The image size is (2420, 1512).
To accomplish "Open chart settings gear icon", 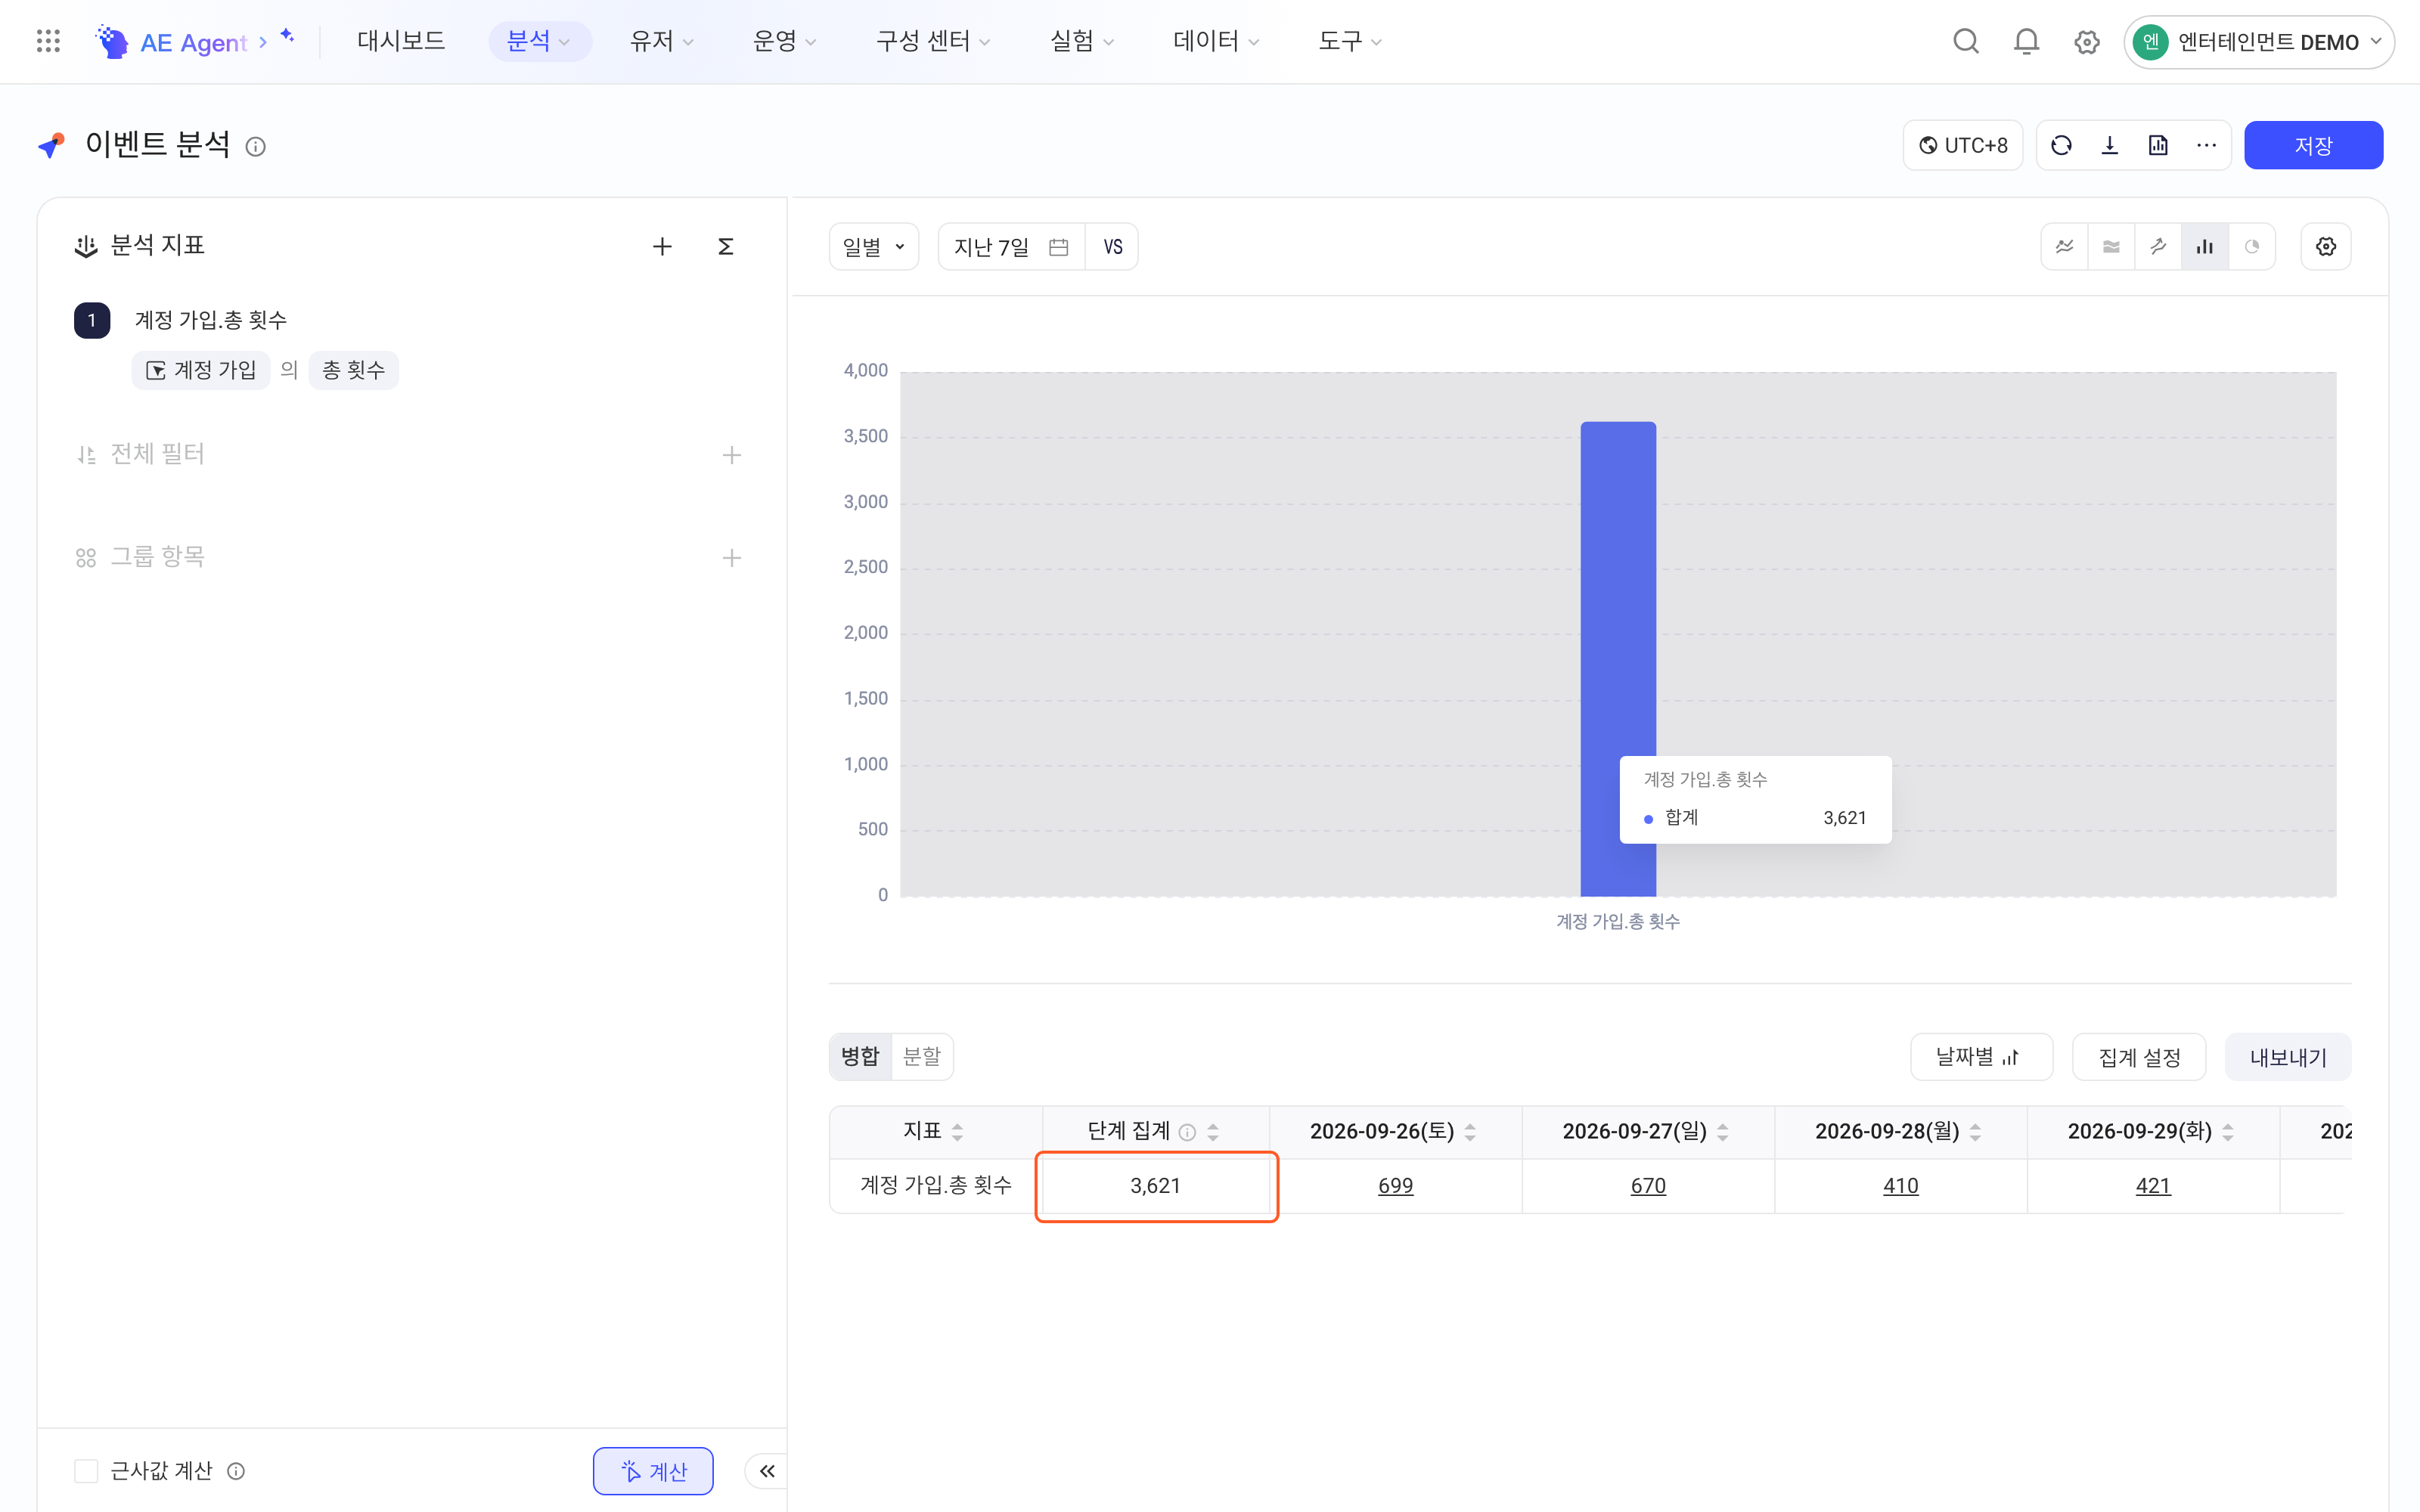I will pyautogui.click(x=2326, y=246).
